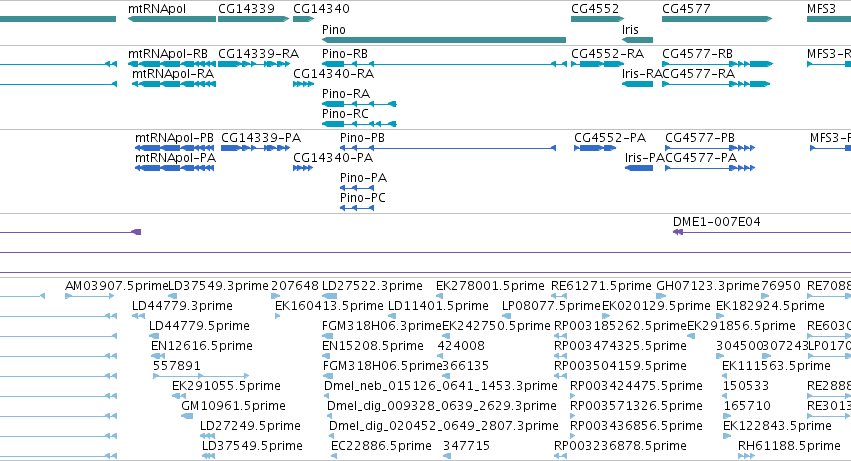
Task: Click the EK020129.5prime EST label
Action: [x=656, y=306]
